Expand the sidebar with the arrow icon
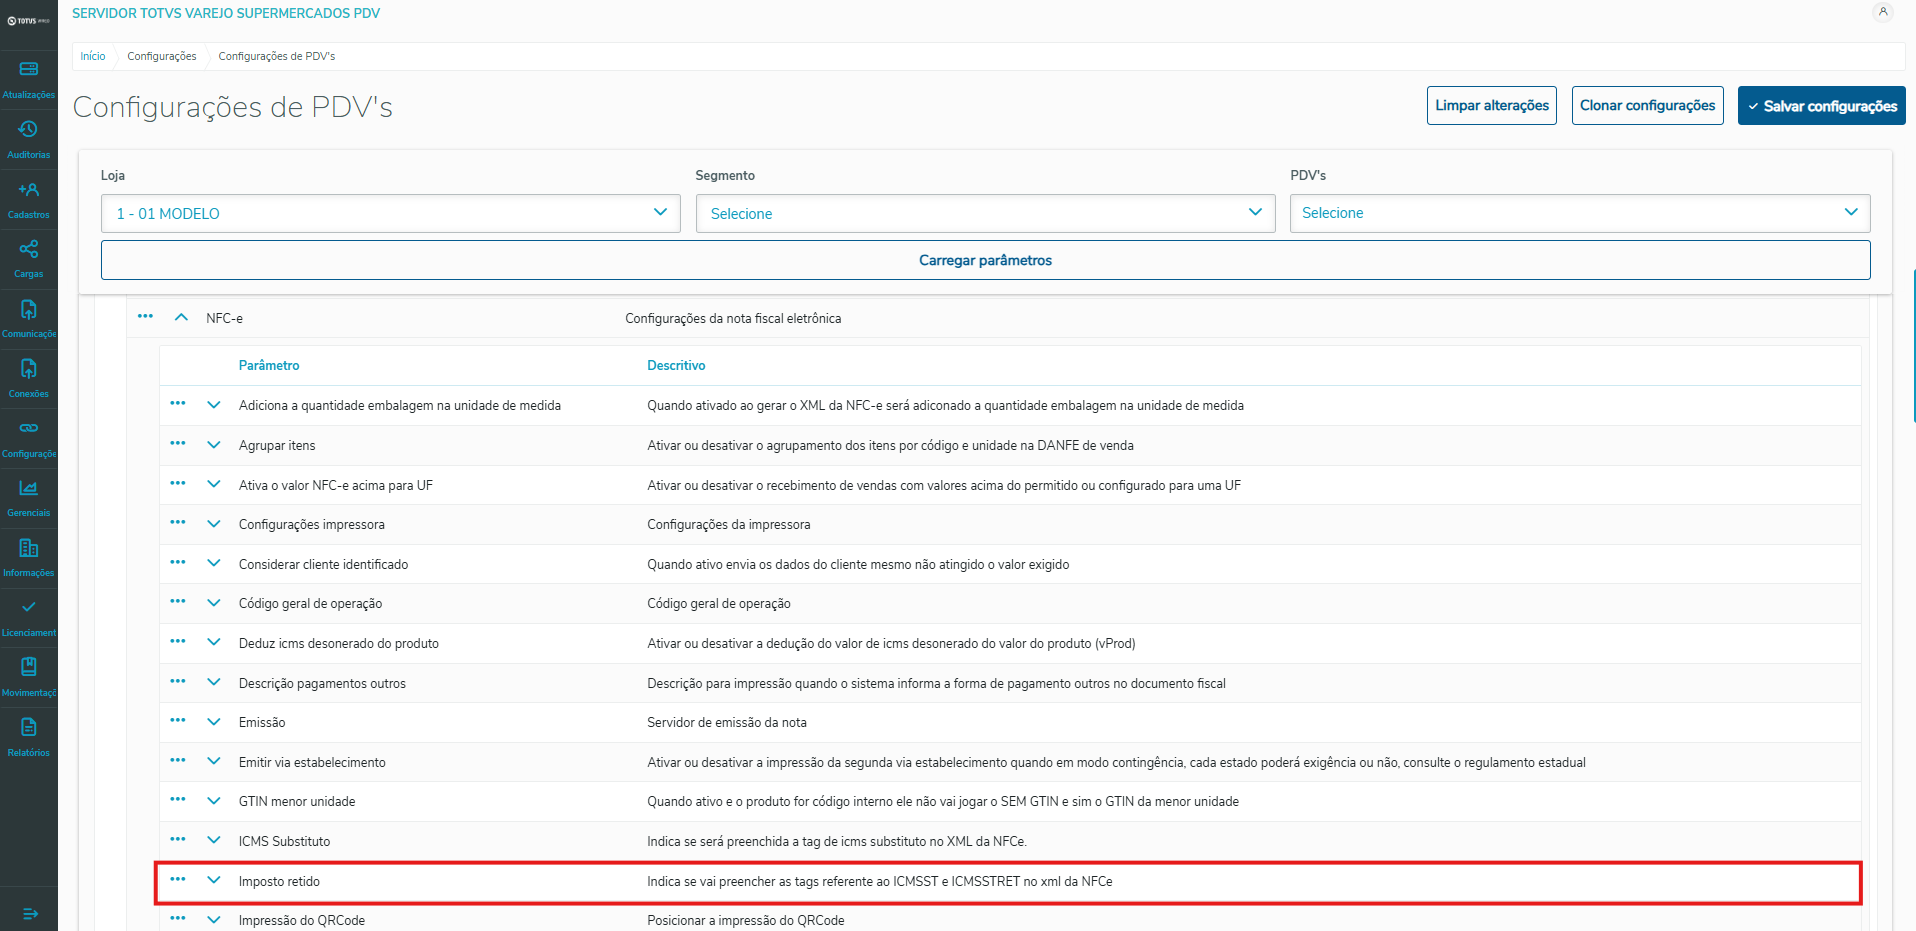Viewport: 1916px width, 931px height. [30, 913]
